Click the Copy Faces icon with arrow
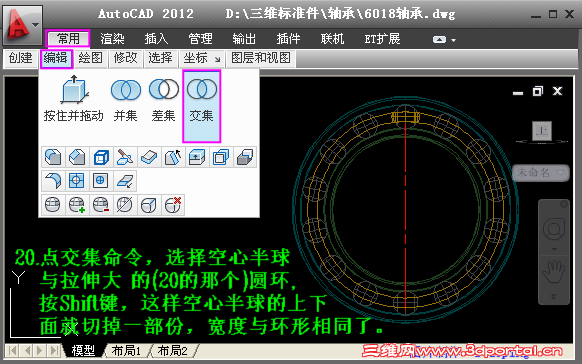Screen dimensions: 582x364 click(125, 181)
